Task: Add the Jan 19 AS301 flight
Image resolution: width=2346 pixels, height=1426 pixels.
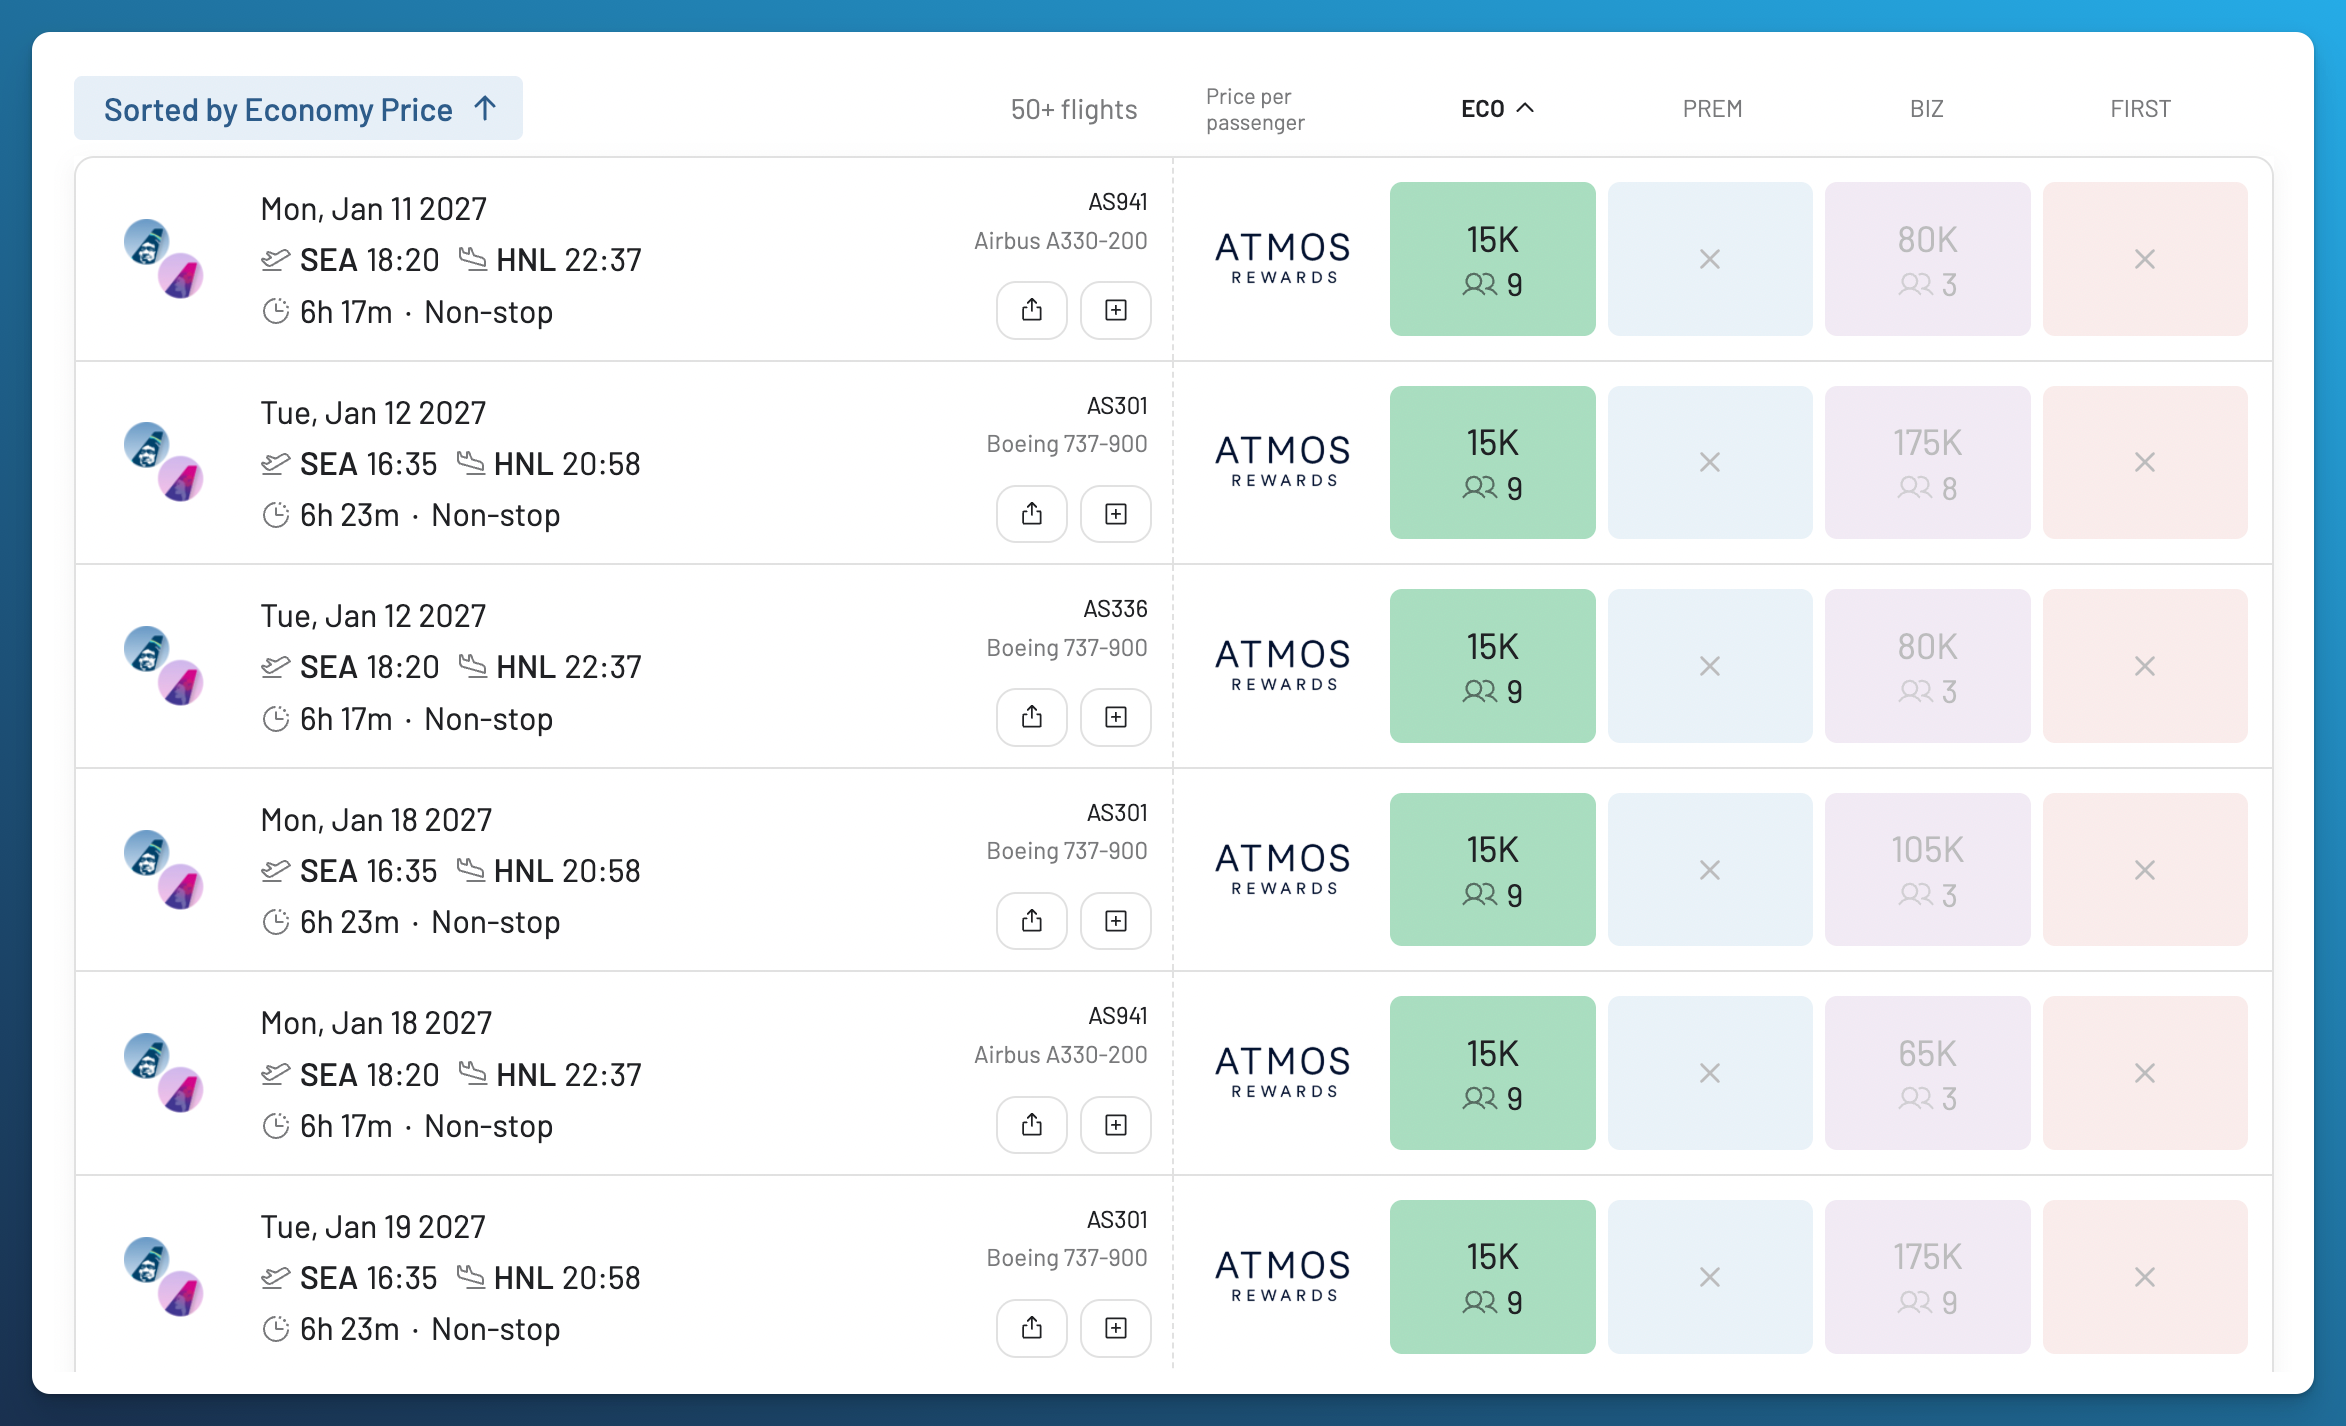Action: coord(1116,1328)
